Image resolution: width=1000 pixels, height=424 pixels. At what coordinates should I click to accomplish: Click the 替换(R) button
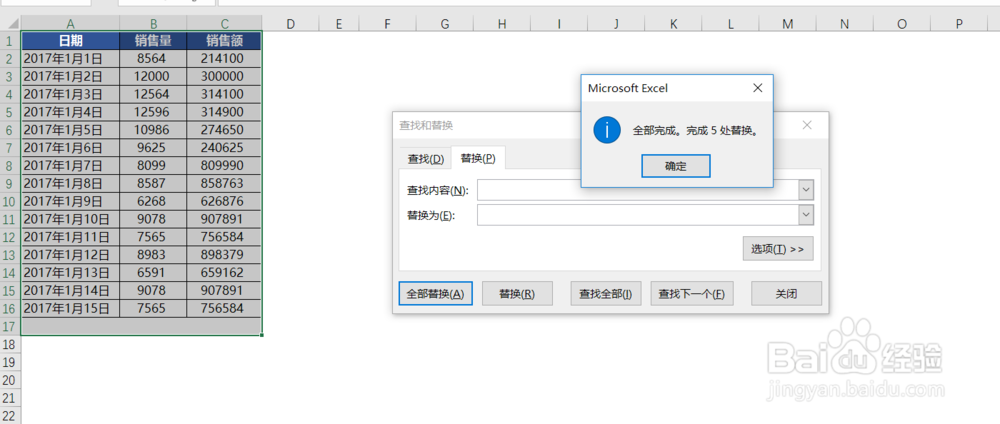click(x=517, y=294)
